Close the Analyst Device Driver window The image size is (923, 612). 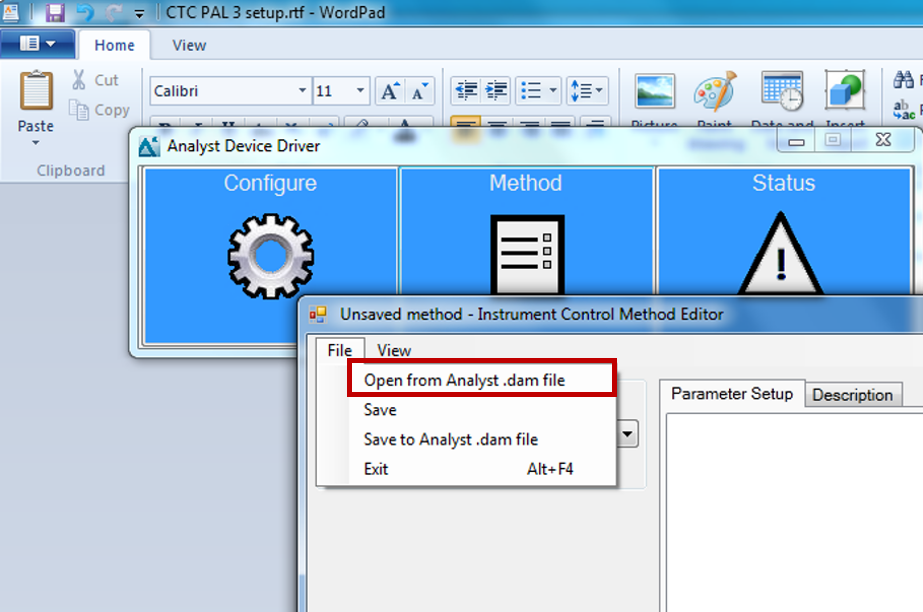(883, 140)
